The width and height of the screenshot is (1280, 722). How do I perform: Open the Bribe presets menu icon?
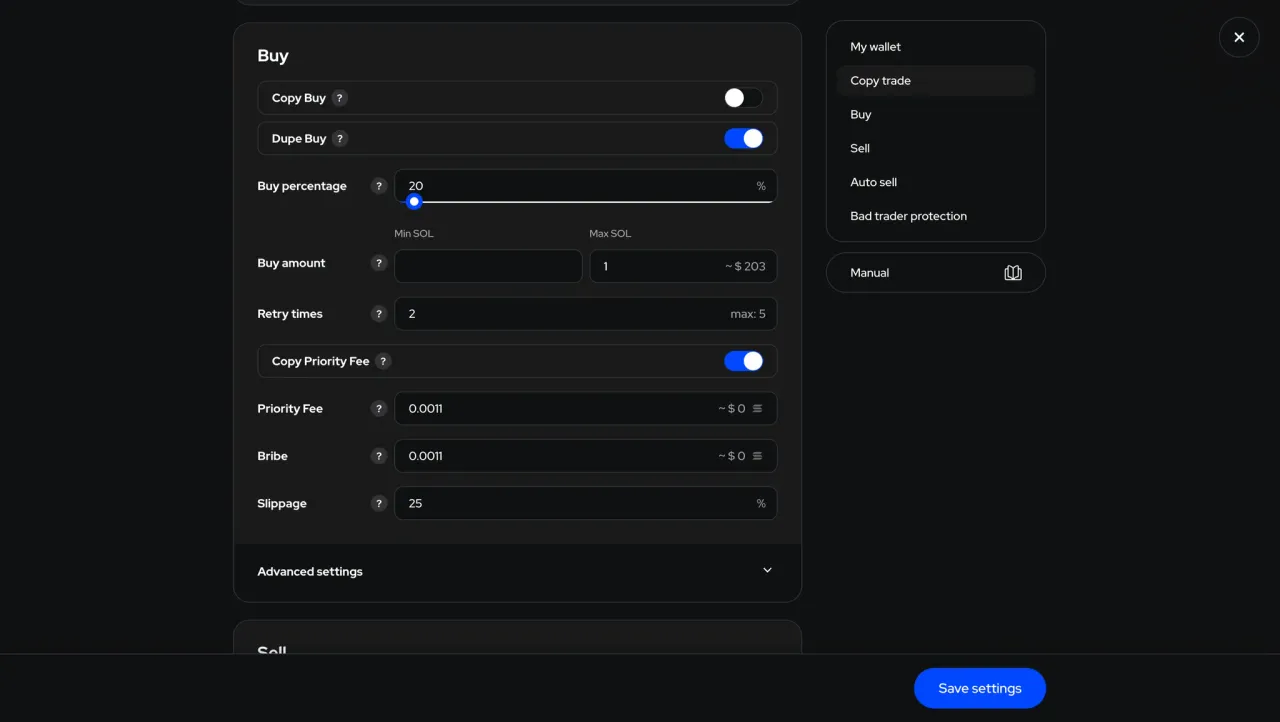tap(757, 456)
